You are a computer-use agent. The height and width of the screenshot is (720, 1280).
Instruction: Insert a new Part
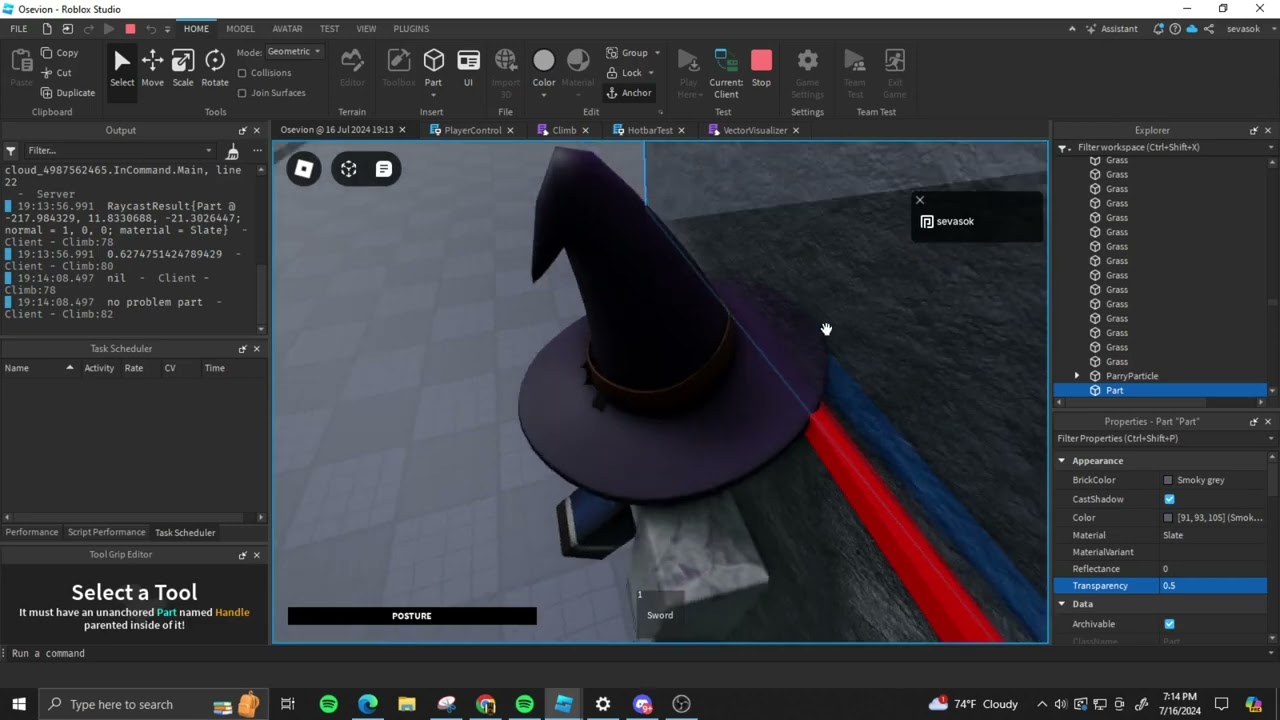(433, 65)
